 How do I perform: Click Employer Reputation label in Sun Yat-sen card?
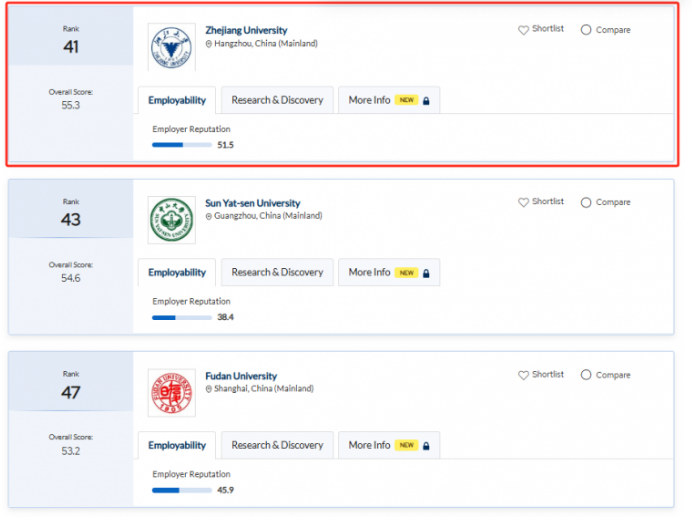click(191, 301)
